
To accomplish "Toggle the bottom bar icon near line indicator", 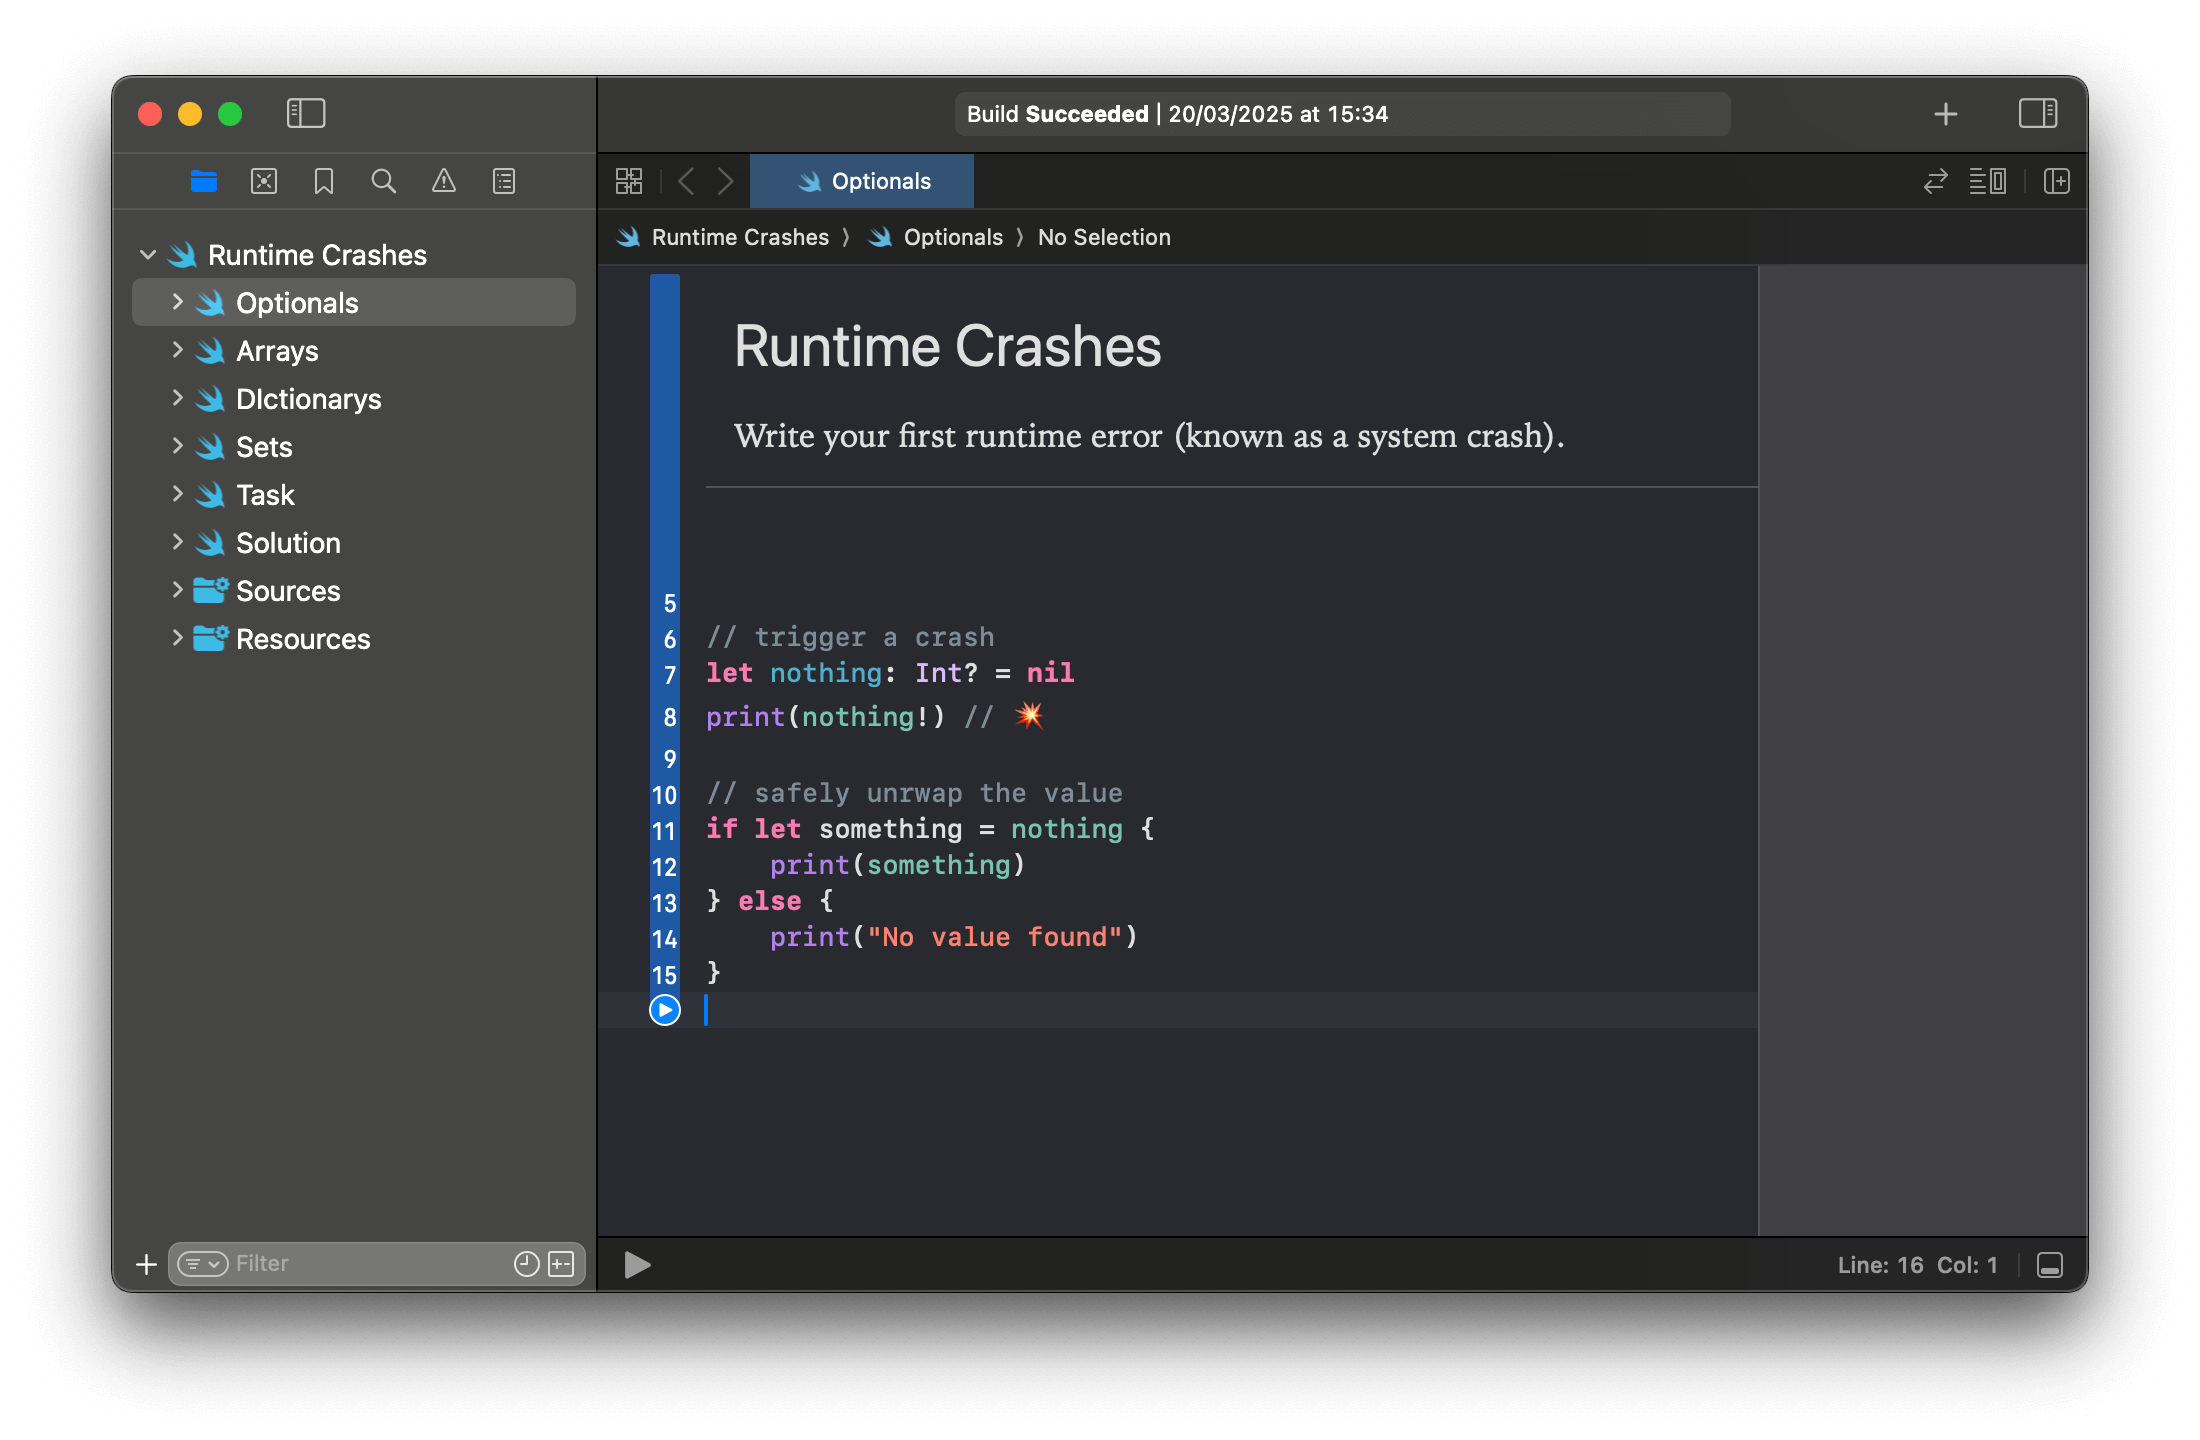I will click(2048, 1264).
